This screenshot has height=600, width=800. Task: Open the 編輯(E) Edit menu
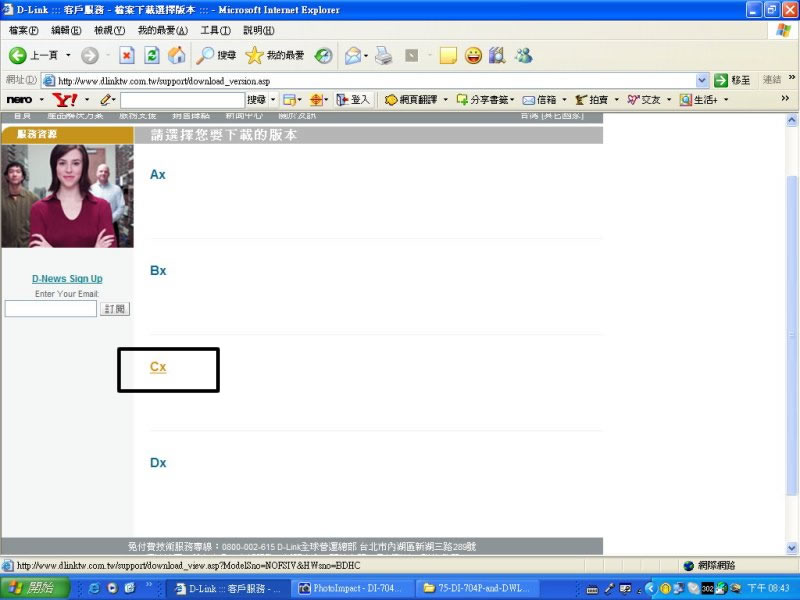point(66,31)
